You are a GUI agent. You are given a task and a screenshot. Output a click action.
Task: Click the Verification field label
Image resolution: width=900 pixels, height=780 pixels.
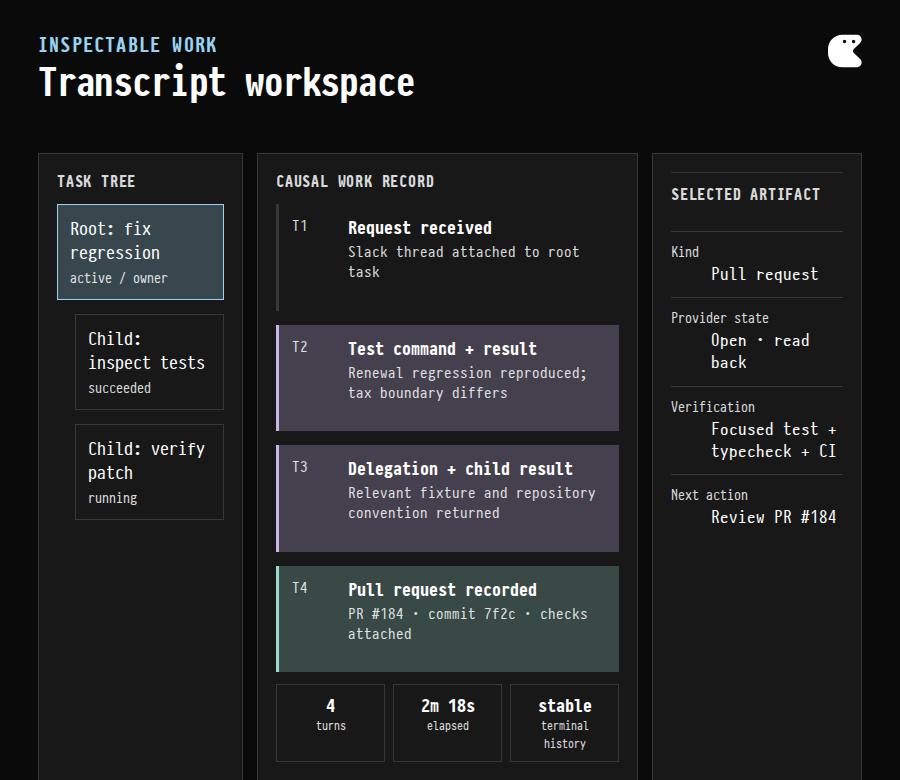[x=713, y=407]
